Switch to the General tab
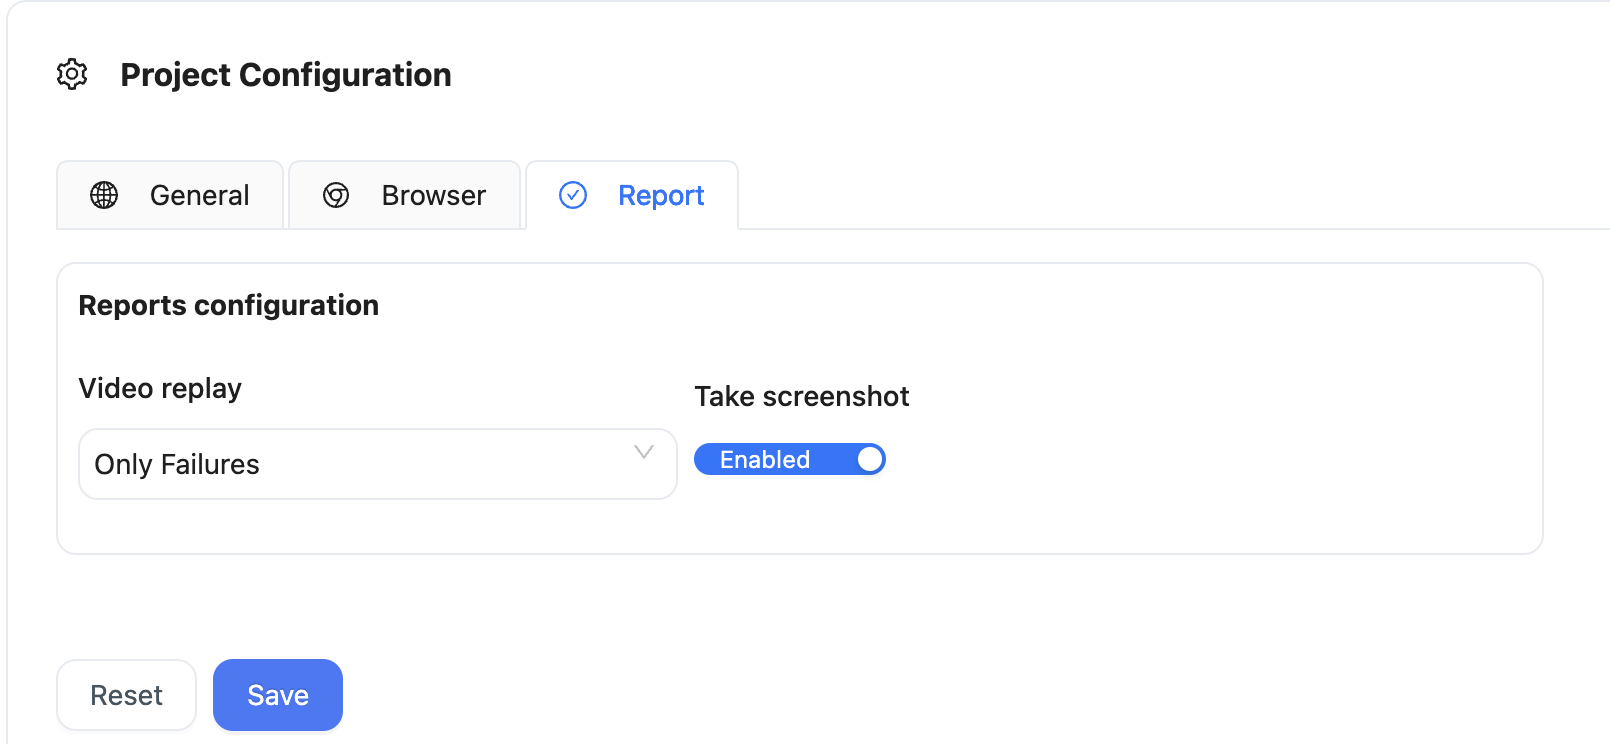This screenshot has width=1610, height=744. [x=170, y=195]
